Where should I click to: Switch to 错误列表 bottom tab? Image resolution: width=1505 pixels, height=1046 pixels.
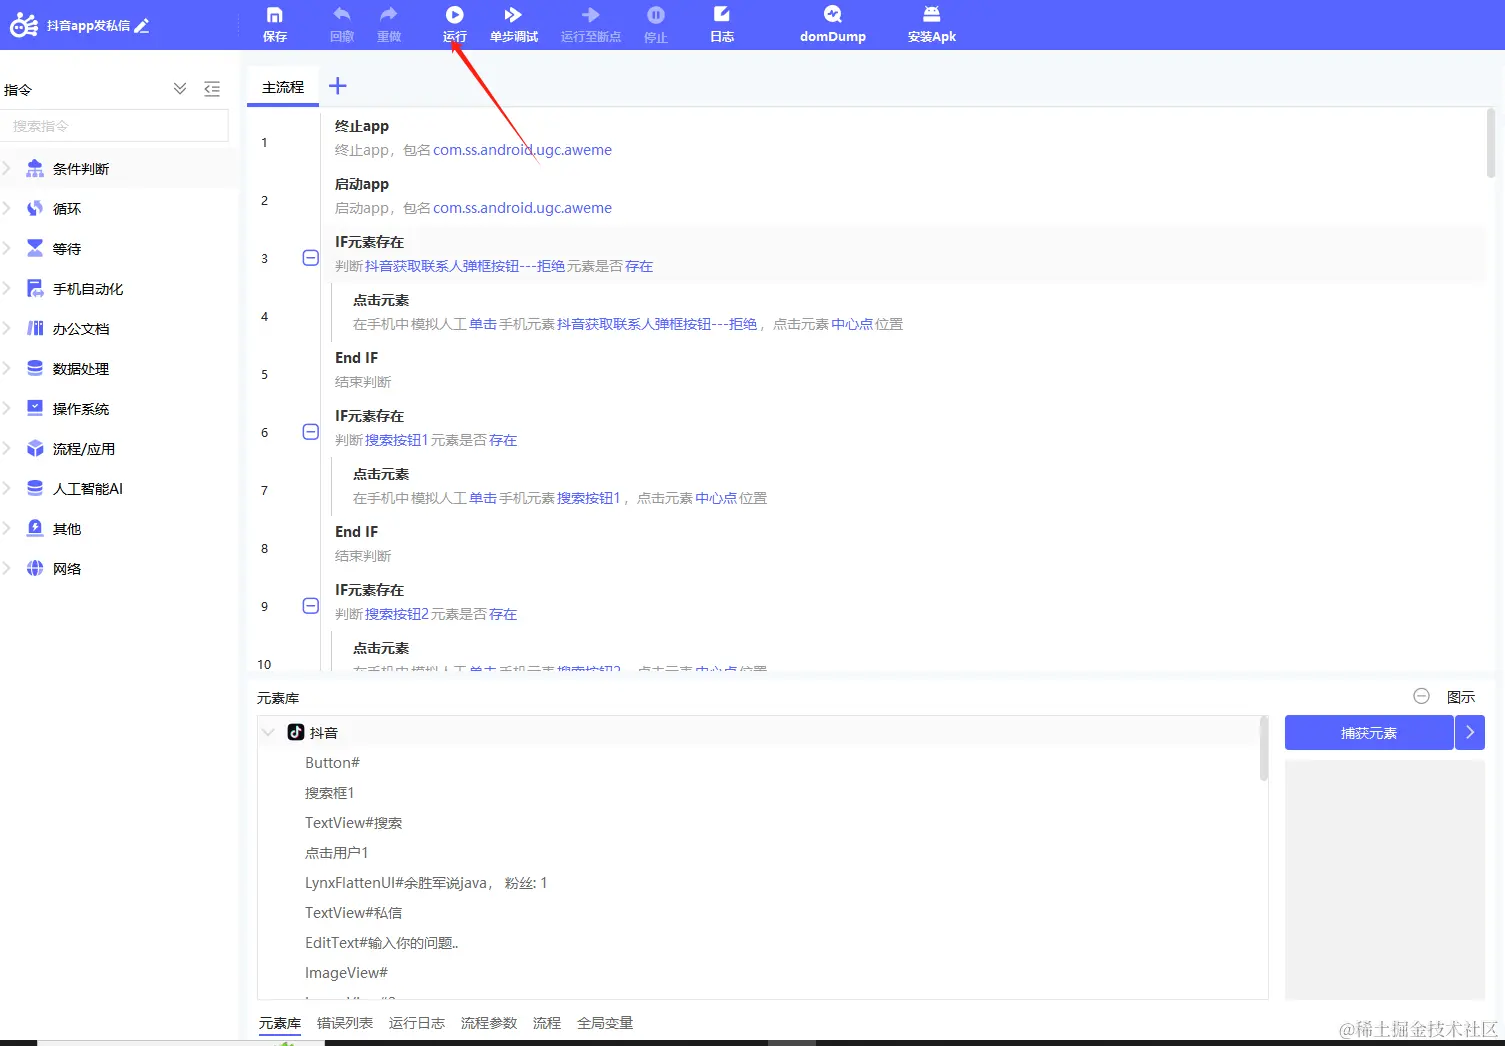[x=345, y=1023]
